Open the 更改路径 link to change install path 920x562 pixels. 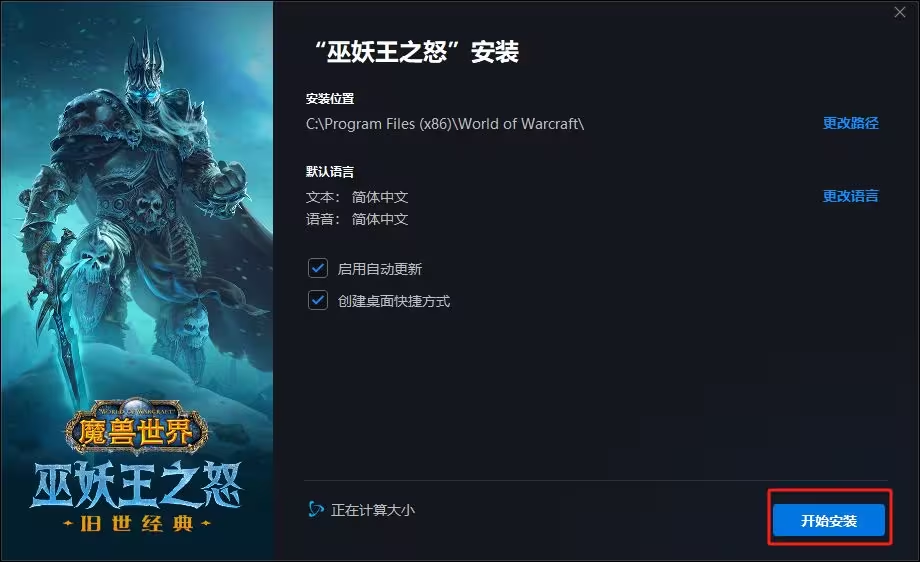[x=851, y=123]
